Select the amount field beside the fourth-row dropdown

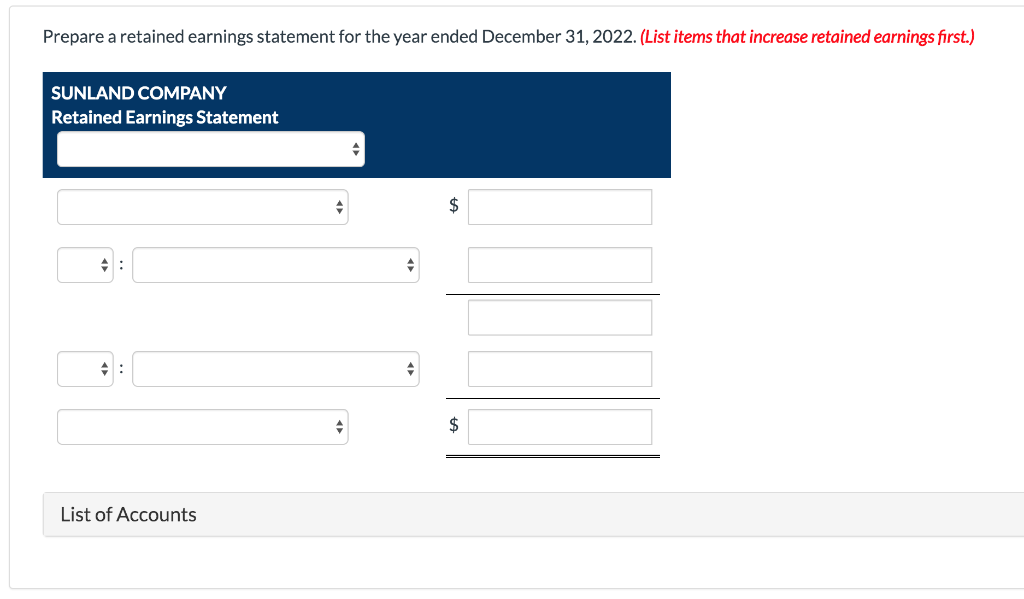tap(559, 368)
